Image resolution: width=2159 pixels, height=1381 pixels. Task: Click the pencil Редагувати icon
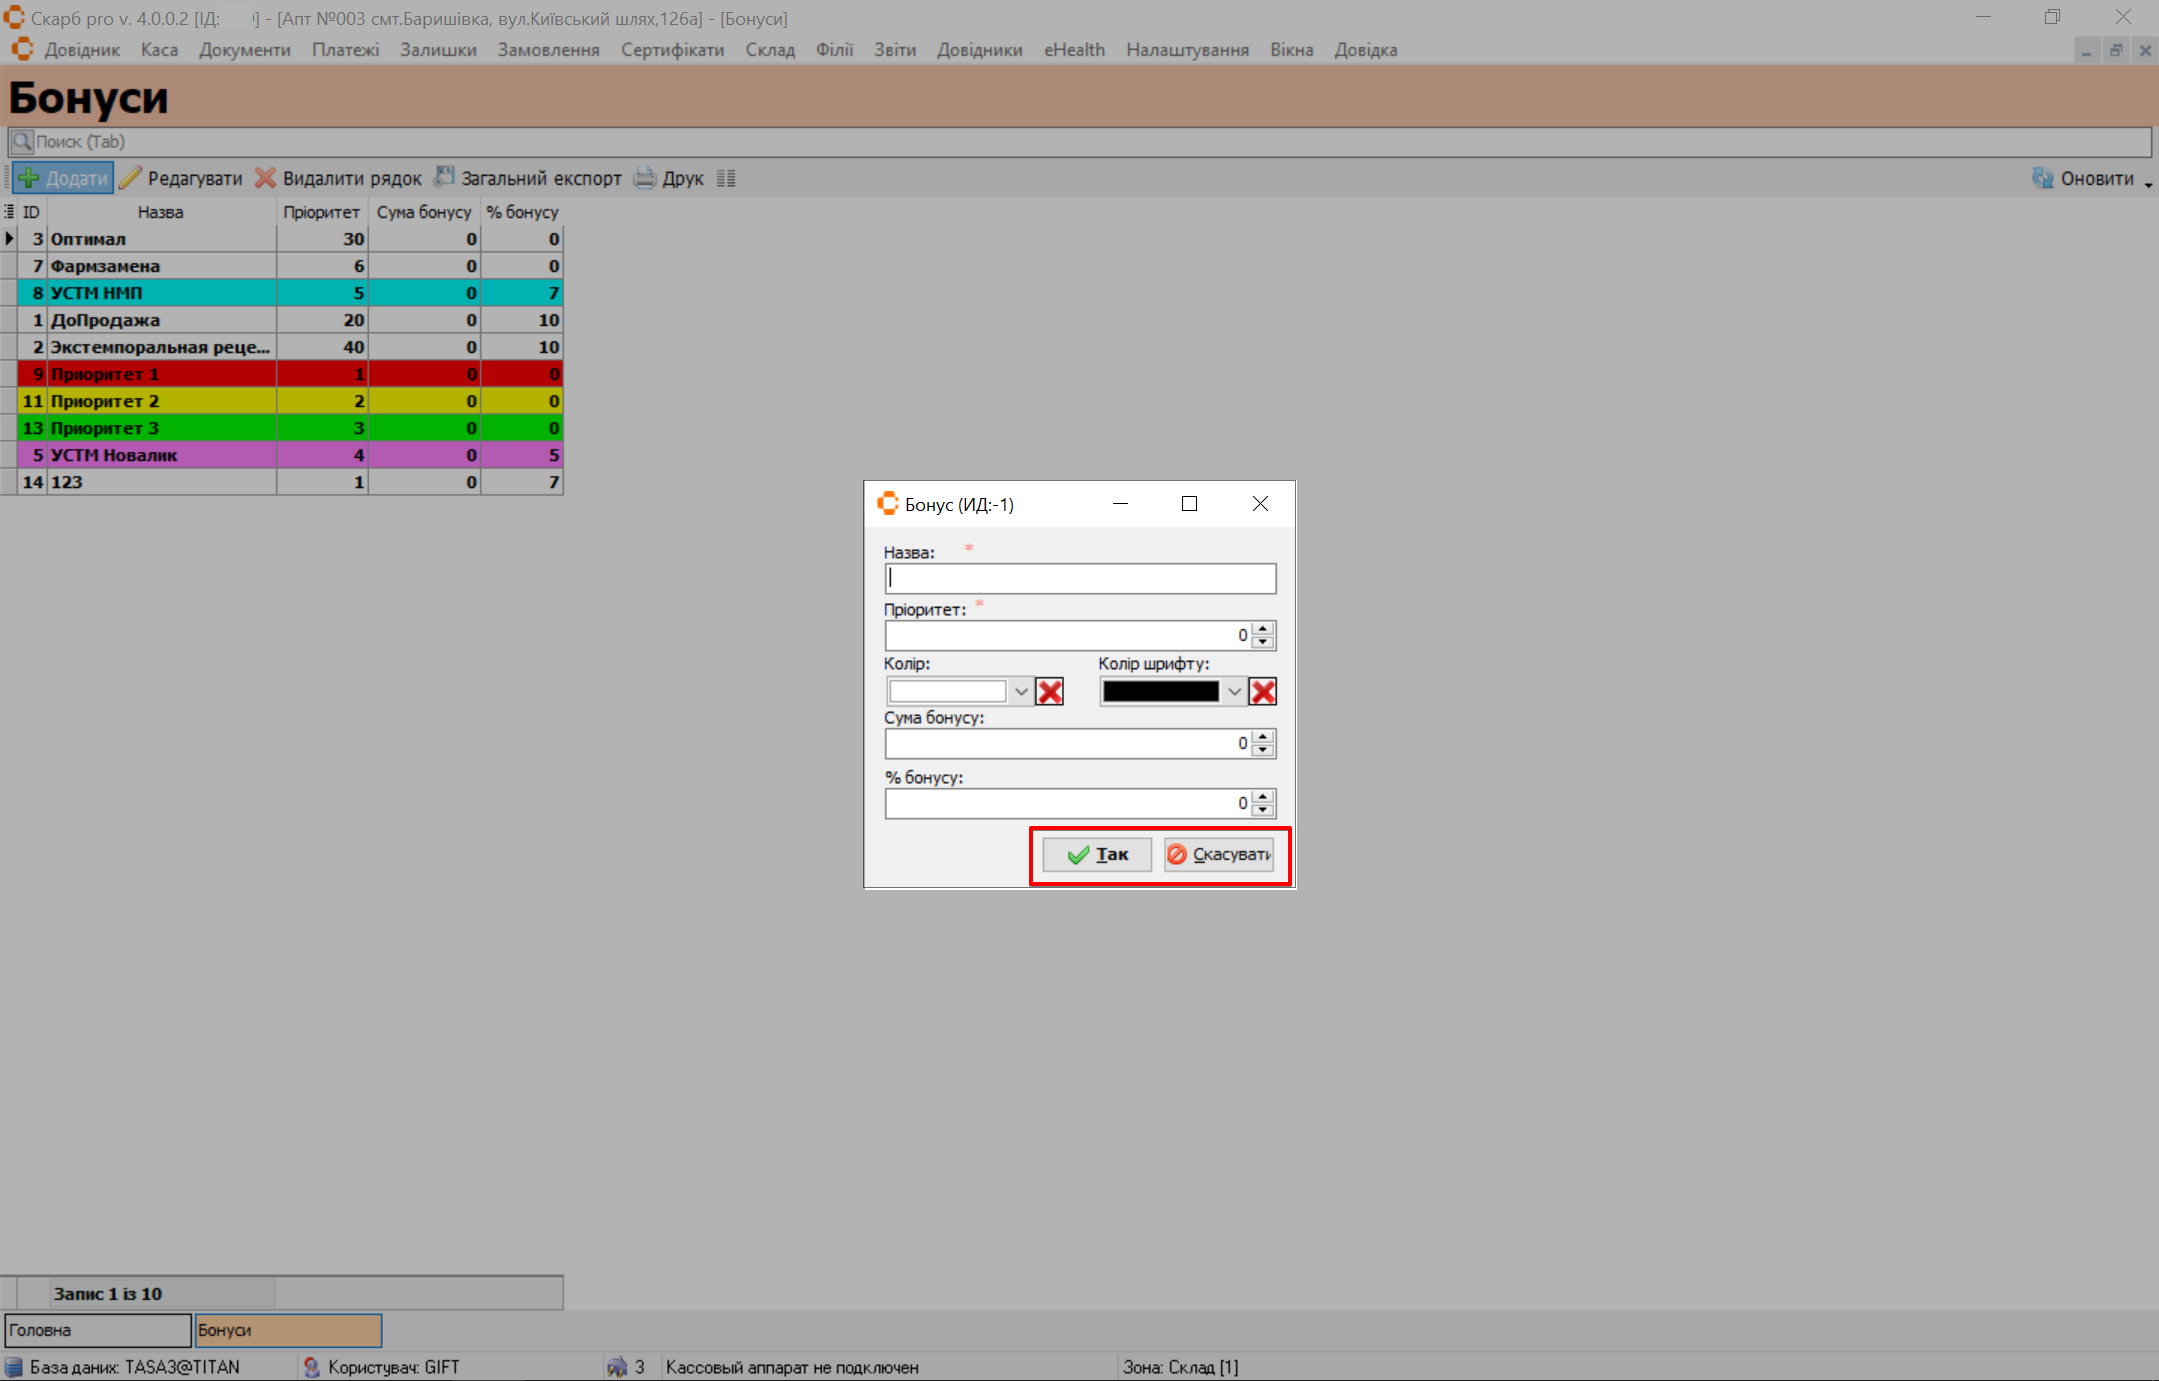[x=130, y=179]
